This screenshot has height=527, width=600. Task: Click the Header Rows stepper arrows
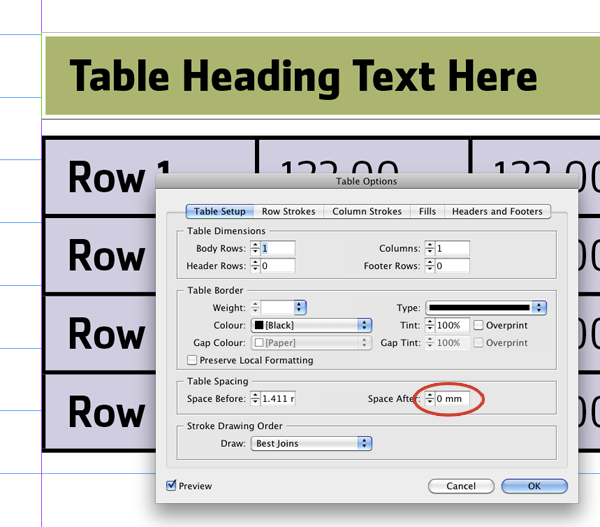[x=255, y=266]
